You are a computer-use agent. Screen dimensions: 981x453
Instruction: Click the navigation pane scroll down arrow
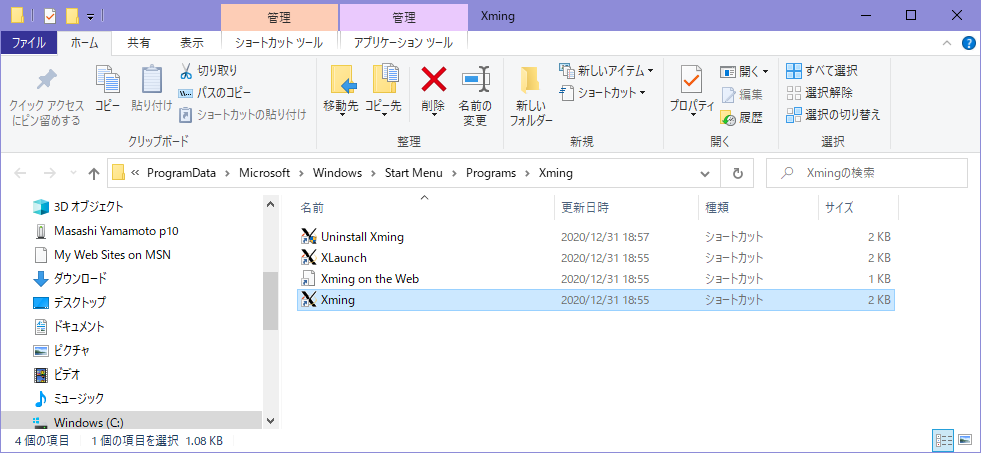pos(270,420)
